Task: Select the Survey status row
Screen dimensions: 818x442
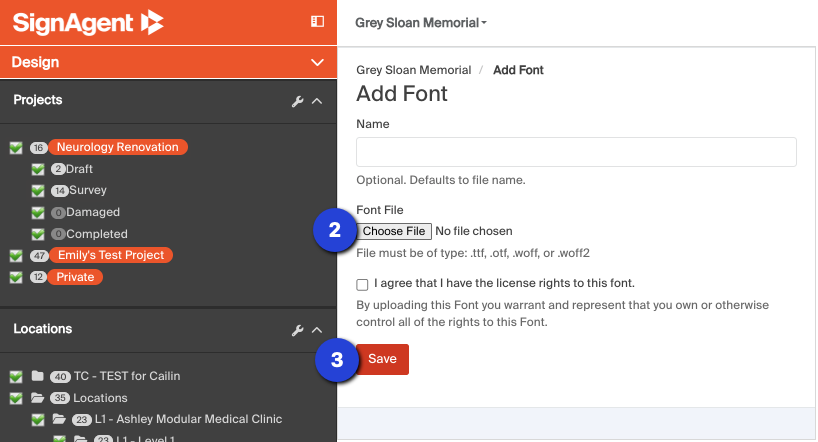Action: point(88,190)
